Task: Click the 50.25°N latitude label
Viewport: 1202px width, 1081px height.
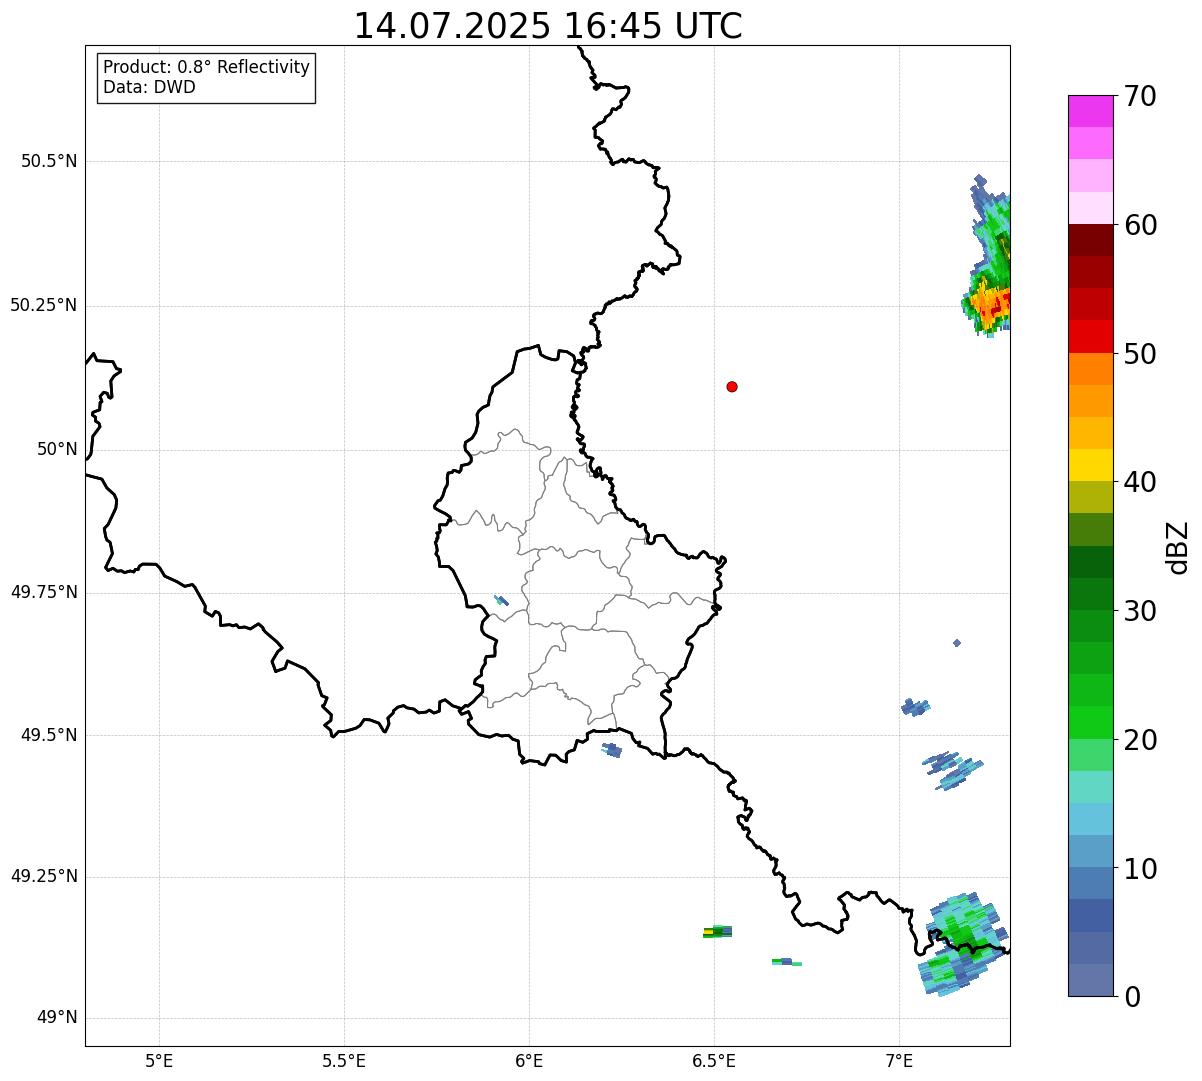Action: click(x=44, y=305)
